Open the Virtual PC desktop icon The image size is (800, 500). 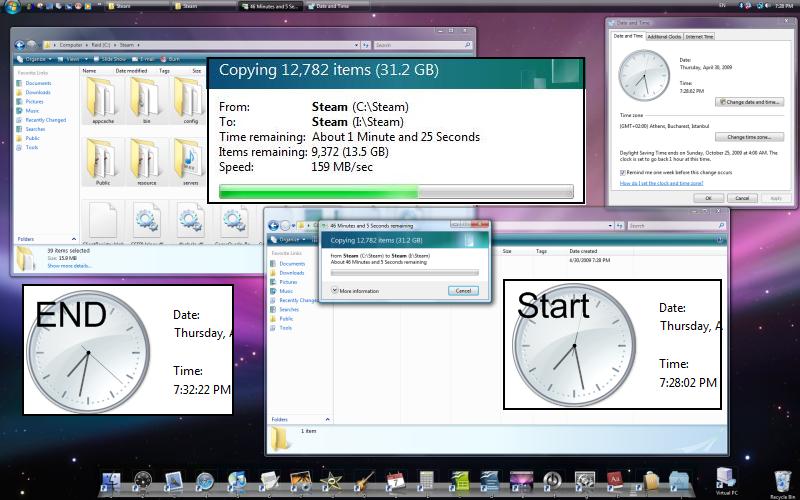pyautogui.click(x=726, y=481)
